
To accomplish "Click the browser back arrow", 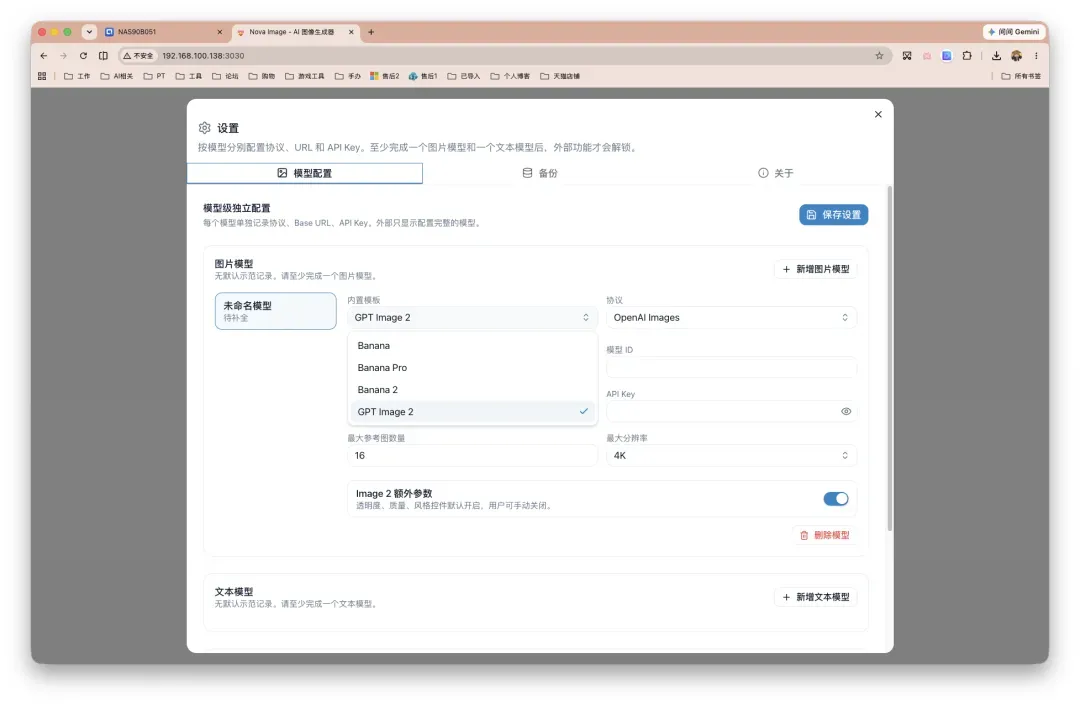I will click(44, 56).
